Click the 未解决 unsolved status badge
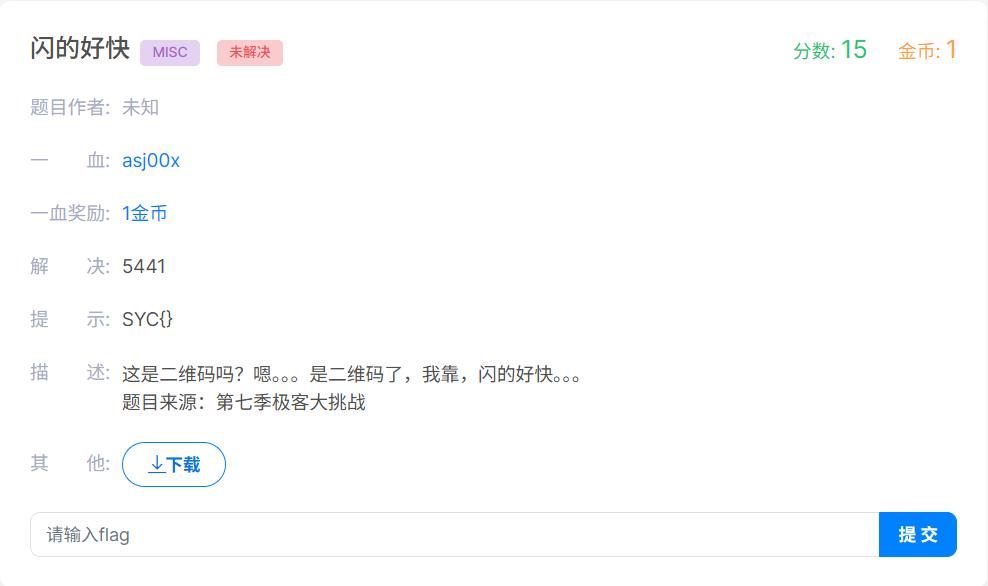 (x=250, y=52)
